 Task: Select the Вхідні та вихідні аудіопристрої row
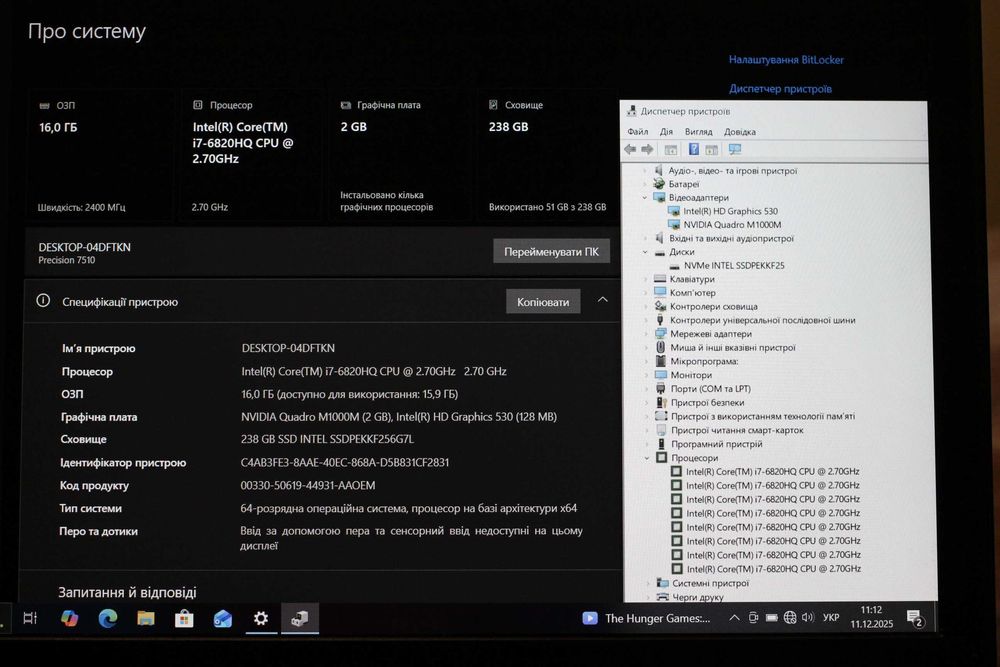coord(732,238)
